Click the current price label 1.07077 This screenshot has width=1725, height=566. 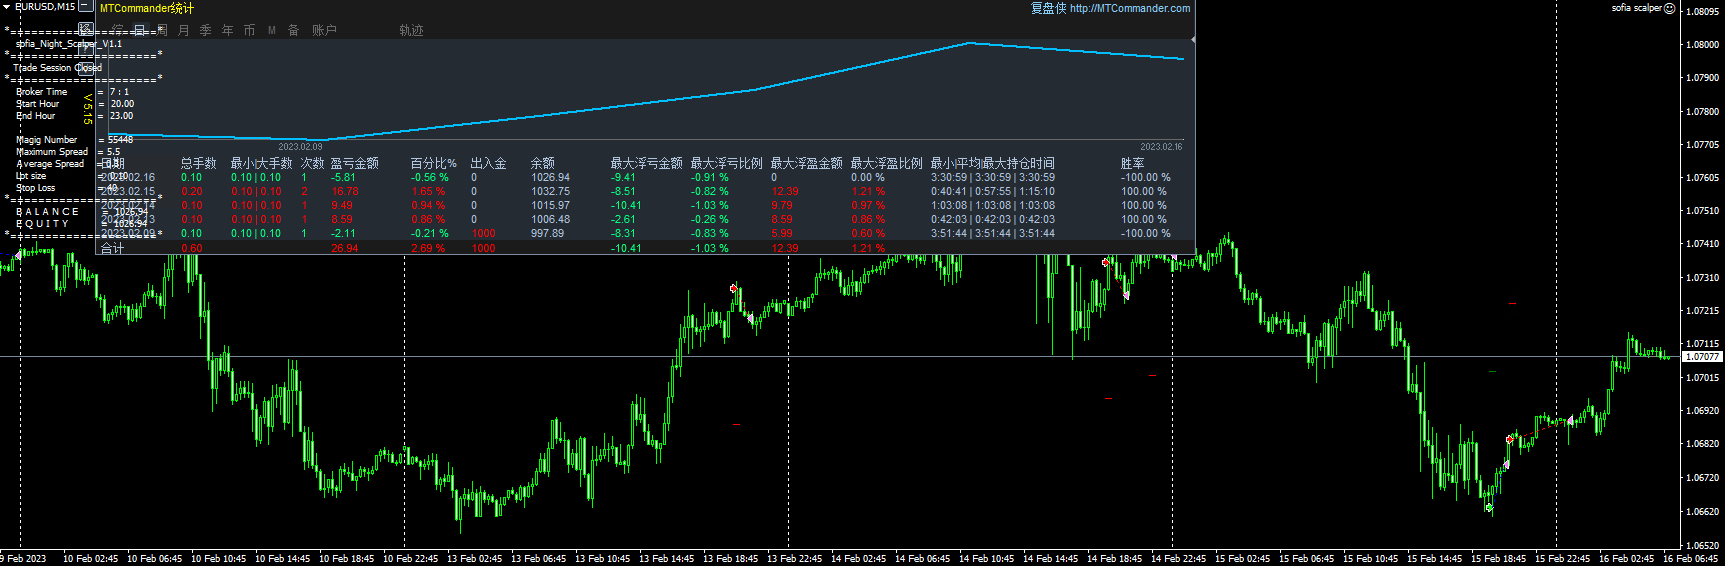tap(1701, 357)
